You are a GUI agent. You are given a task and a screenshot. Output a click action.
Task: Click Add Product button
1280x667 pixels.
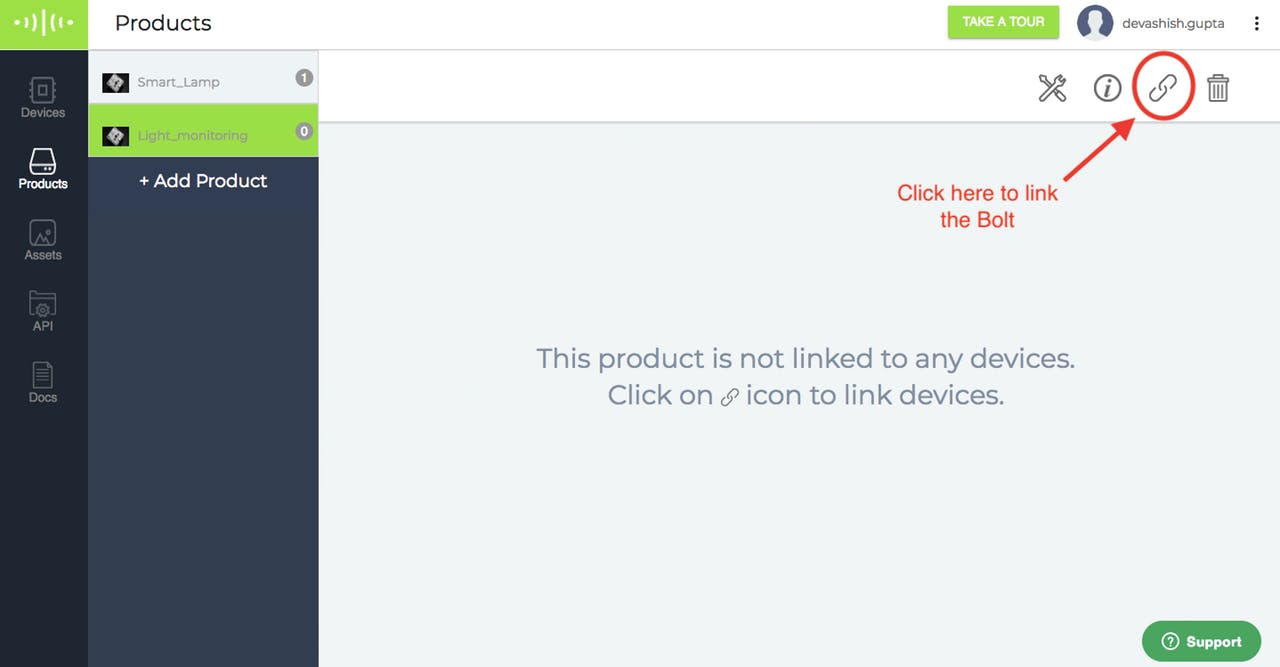(203, 181)
